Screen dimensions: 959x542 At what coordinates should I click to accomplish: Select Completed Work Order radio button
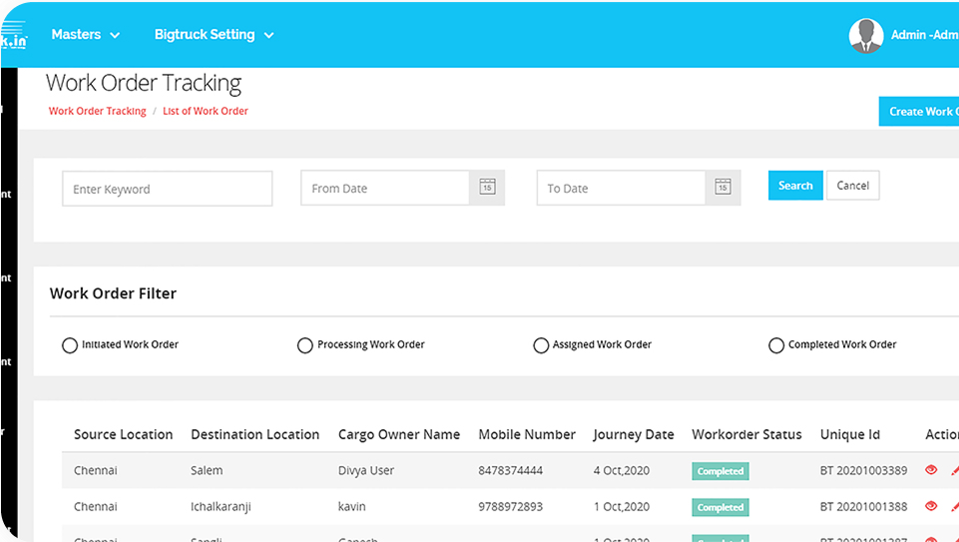point(776,345)
